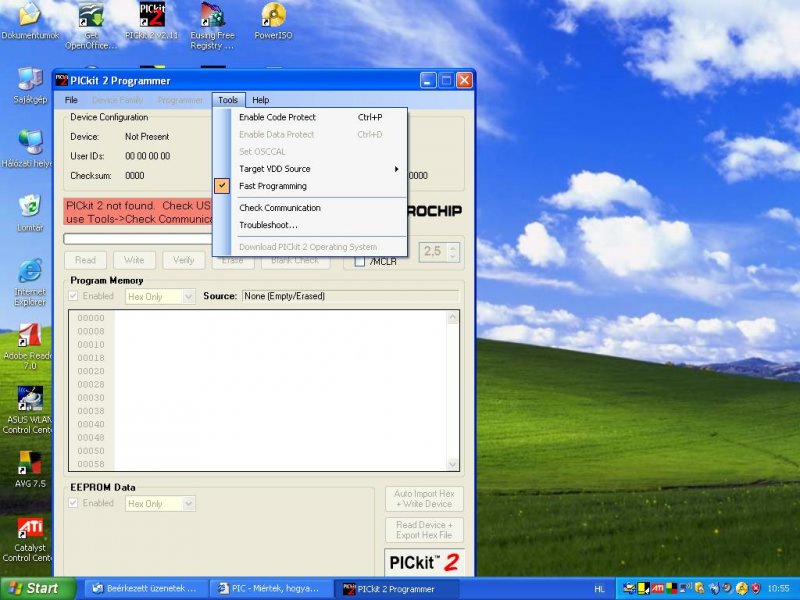This screenshot has height=600, width=800.
Task: Open the Help menu
Action: pos(260,100)
